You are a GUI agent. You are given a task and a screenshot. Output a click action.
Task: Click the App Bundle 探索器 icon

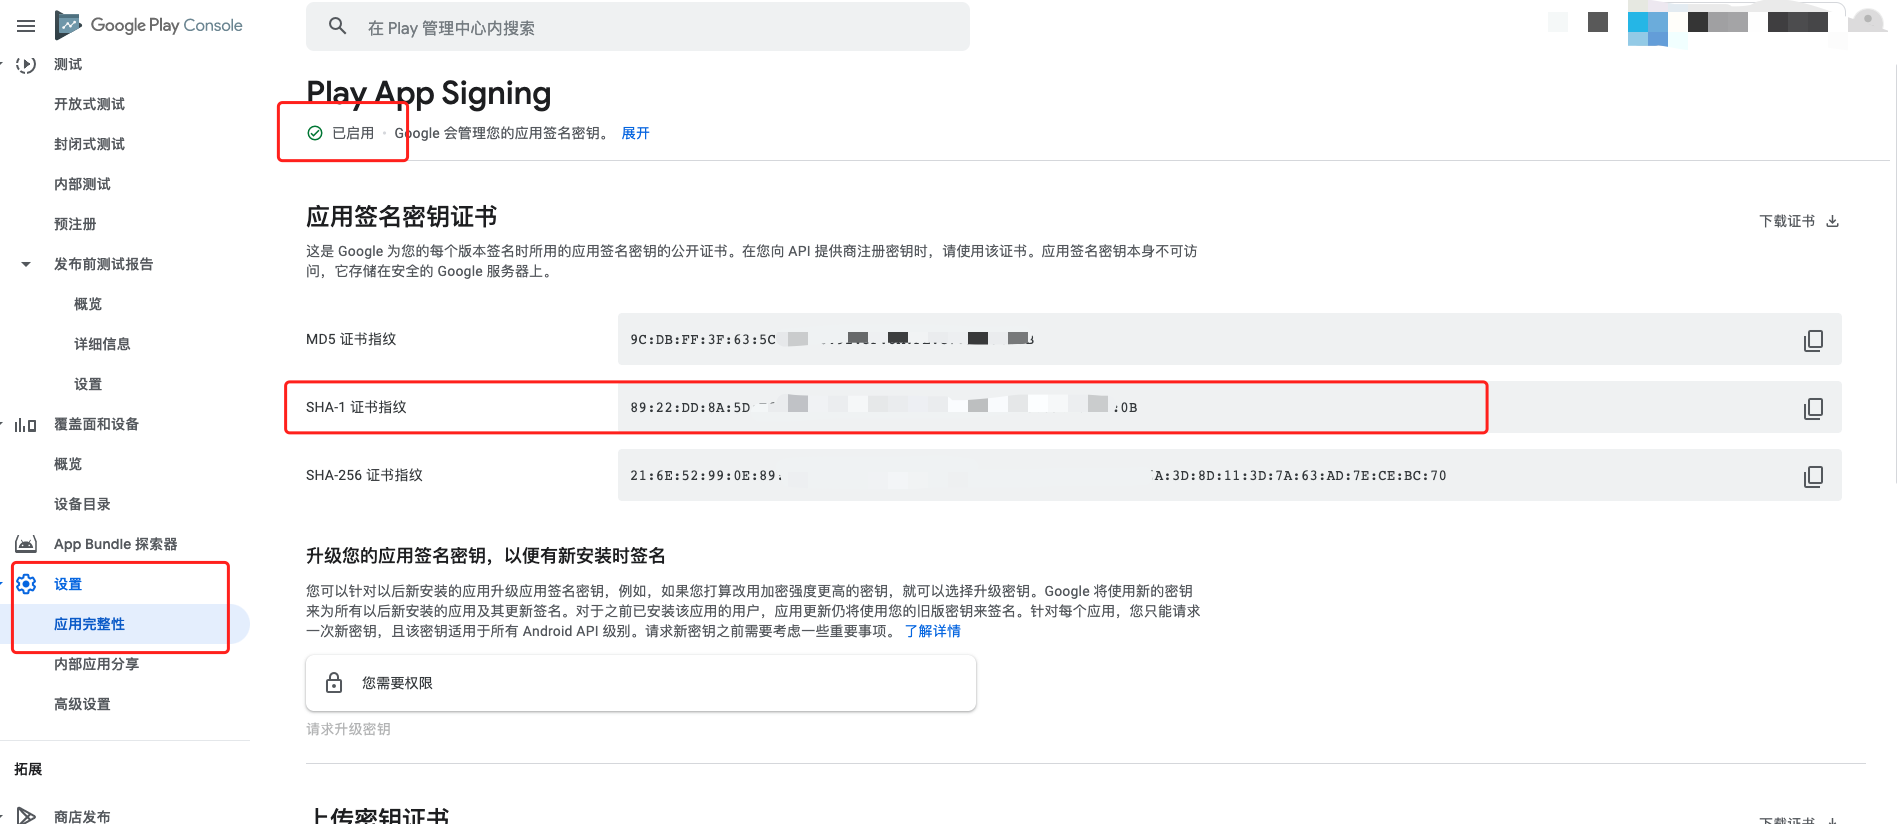(26, 544)
